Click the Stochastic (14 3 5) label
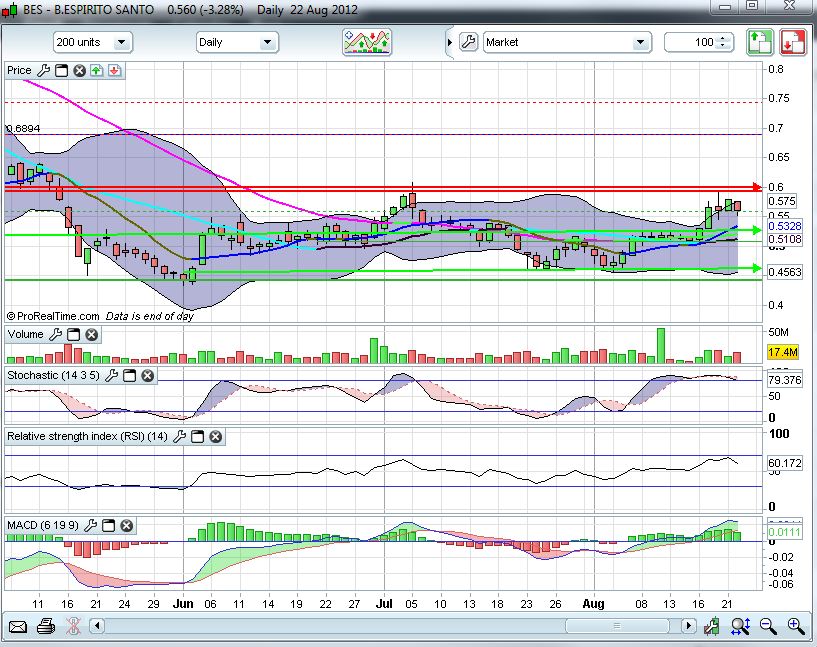This screenshot has width=817, height=647. [x=53, y=375]
